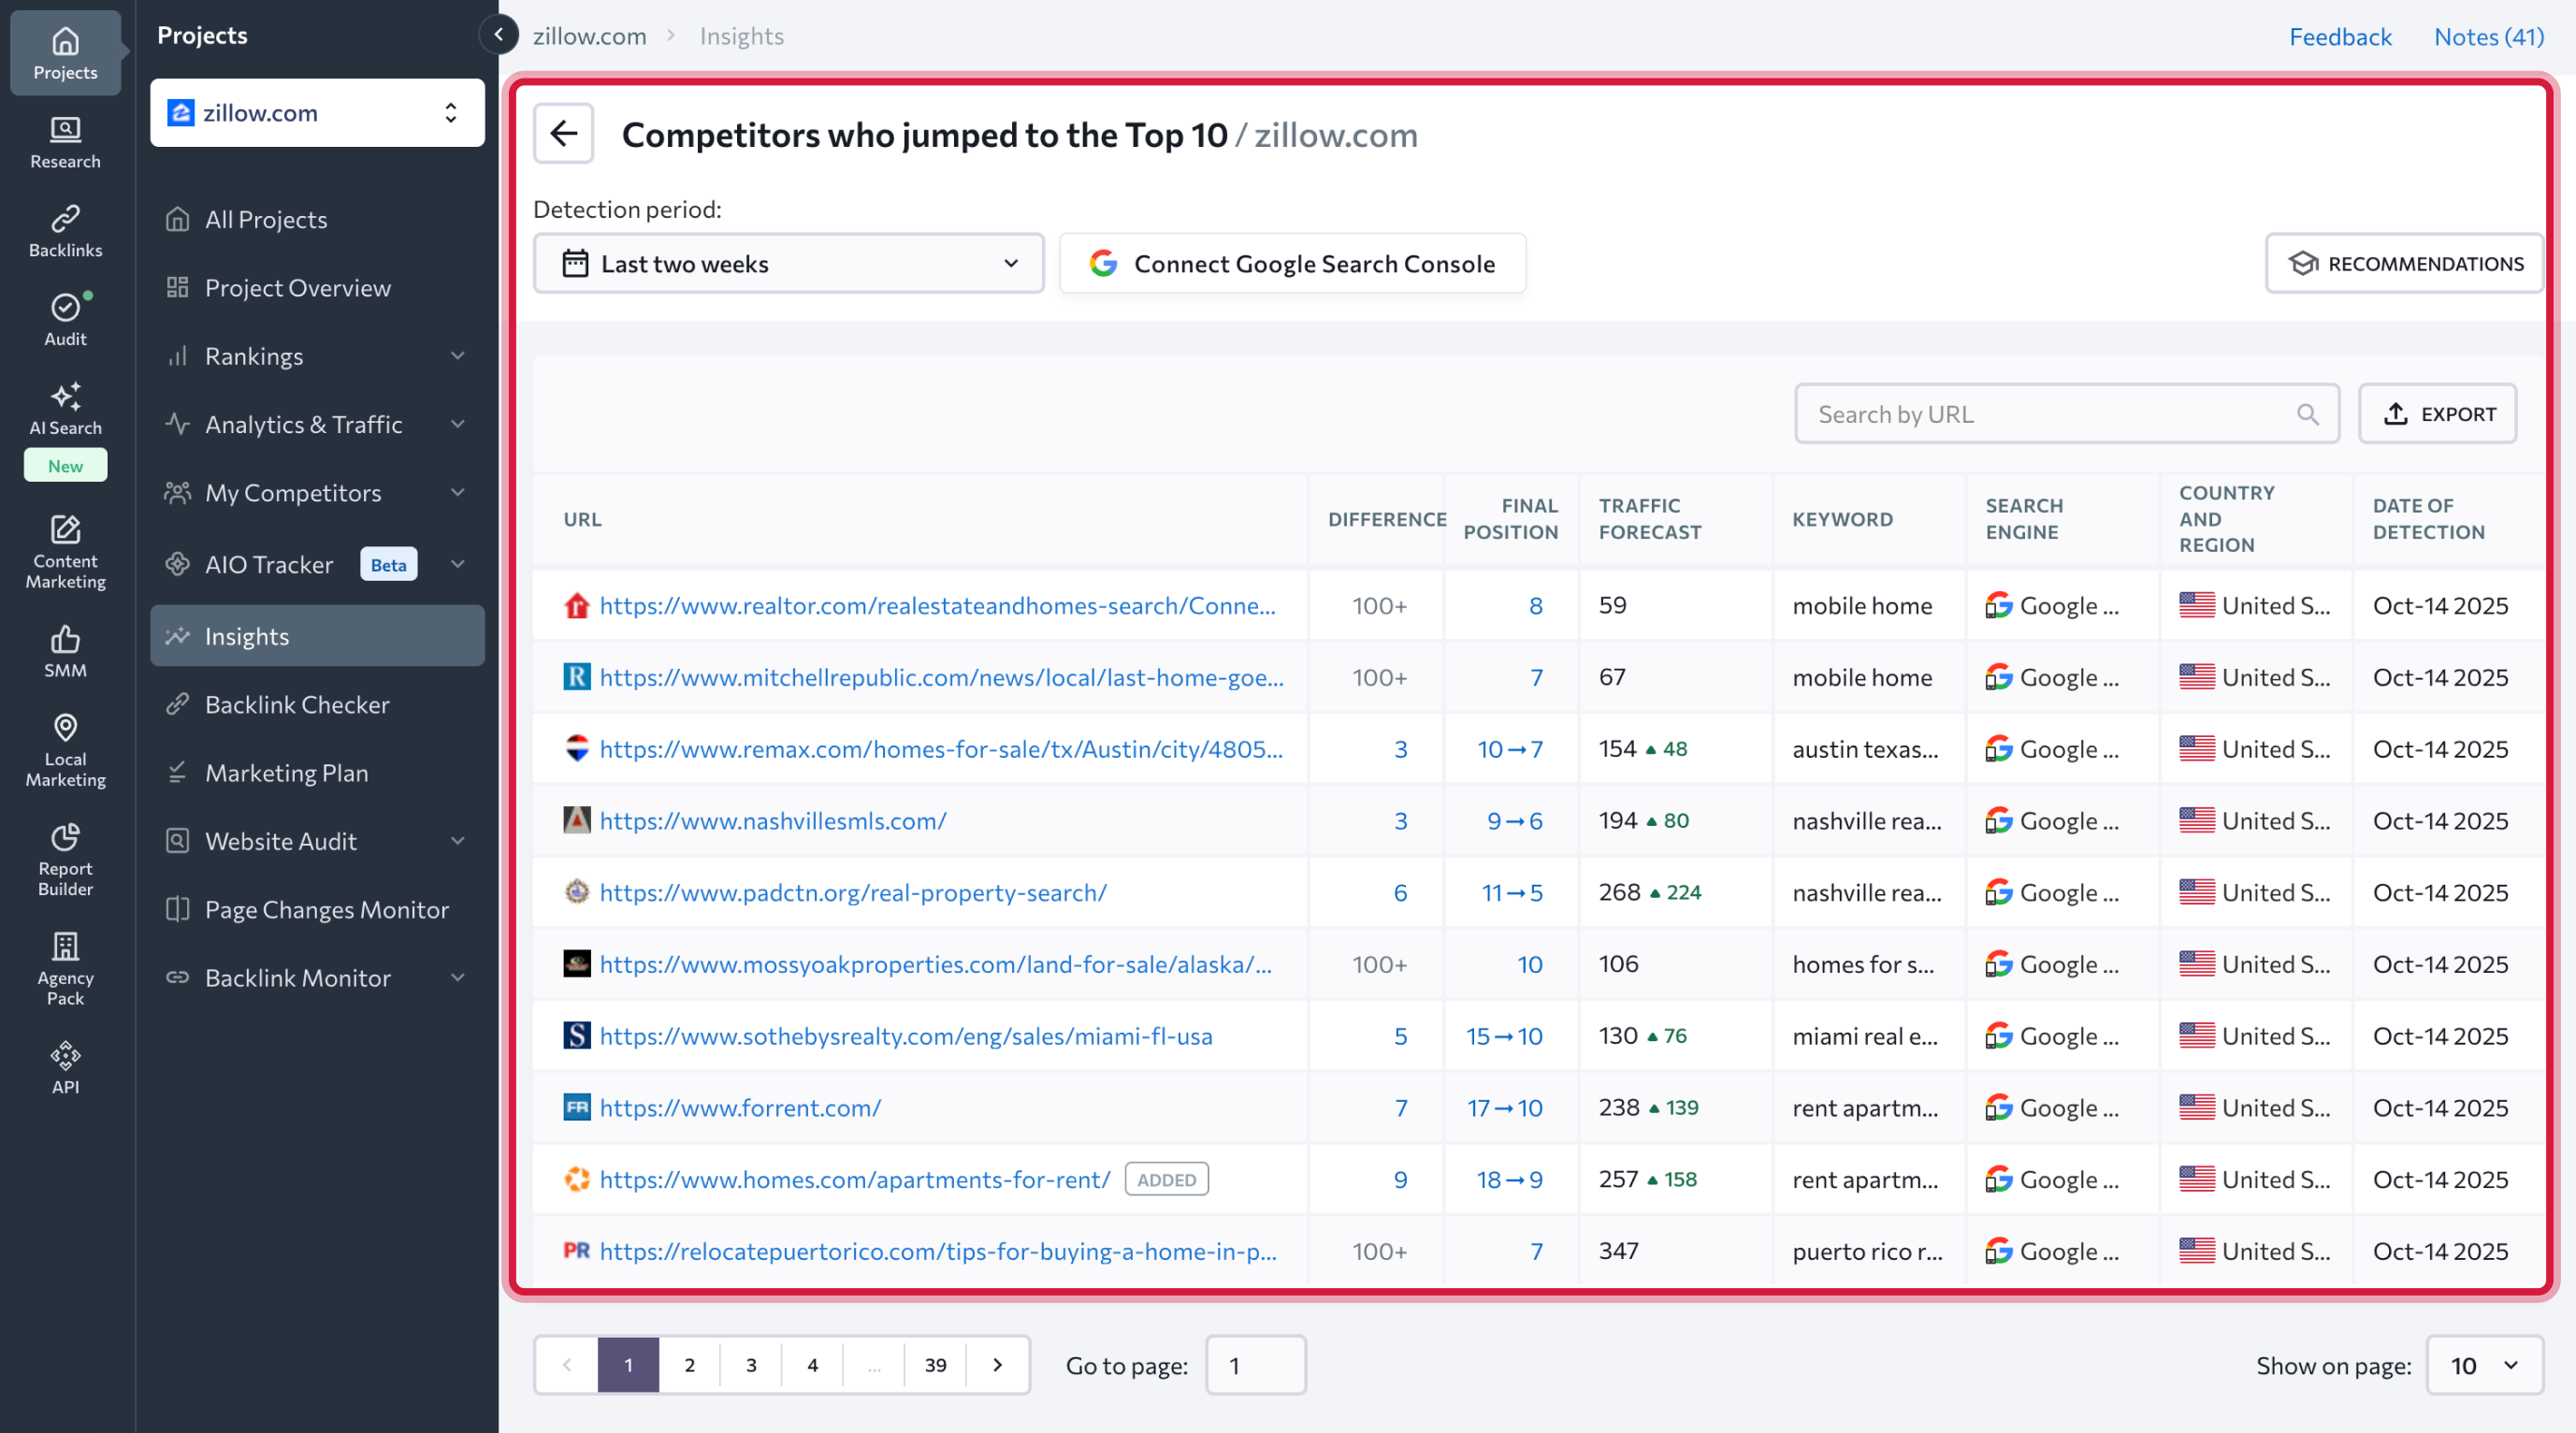Click the EXPORT button
Viewport: 2576px width, 1433px height.
pyautogui.click(x=2437, y=414)
